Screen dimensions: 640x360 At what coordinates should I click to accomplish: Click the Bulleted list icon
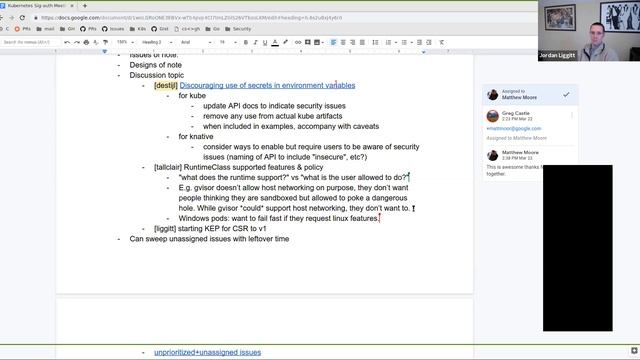[x=404, y=42]
